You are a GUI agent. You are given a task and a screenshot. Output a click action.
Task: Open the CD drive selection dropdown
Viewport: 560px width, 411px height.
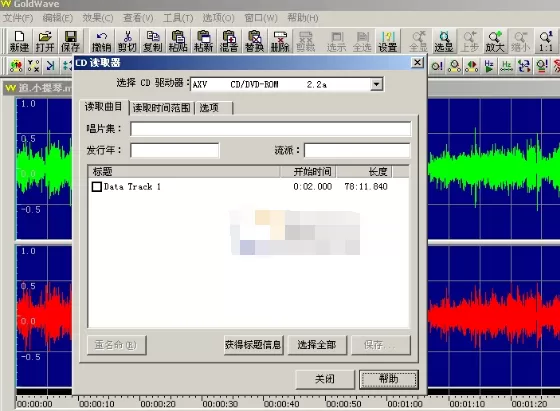tap(376, 85)
